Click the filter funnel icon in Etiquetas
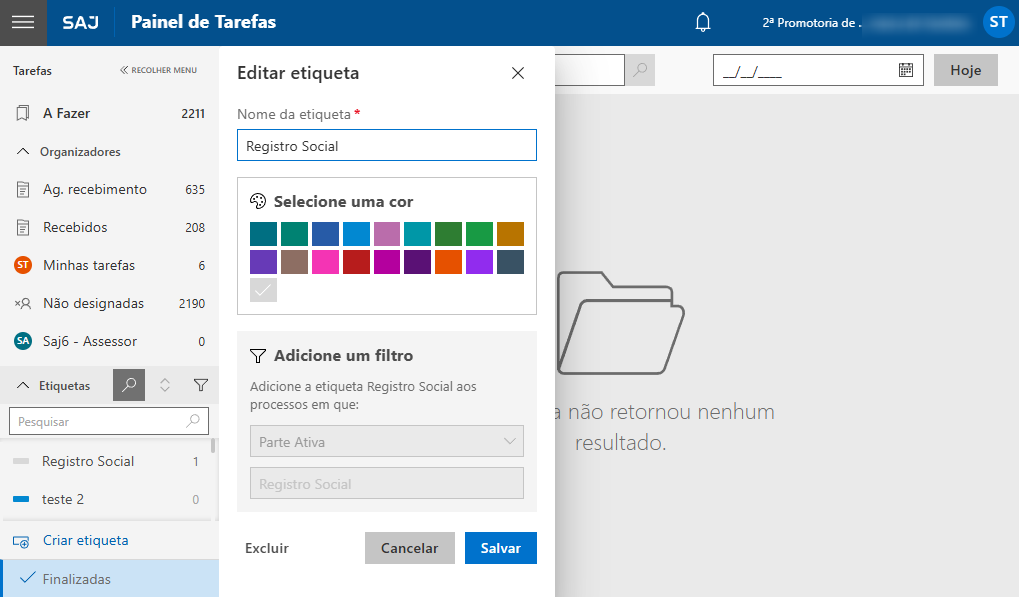The width and height of the screenshot is (1019, 597). click(200, 385)
